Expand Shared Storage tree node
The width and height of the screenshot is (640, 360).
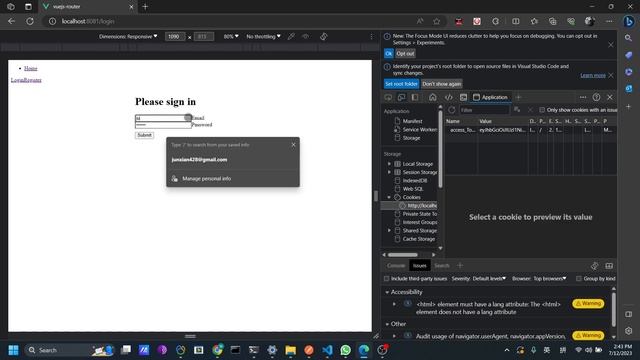coord(389,231)
